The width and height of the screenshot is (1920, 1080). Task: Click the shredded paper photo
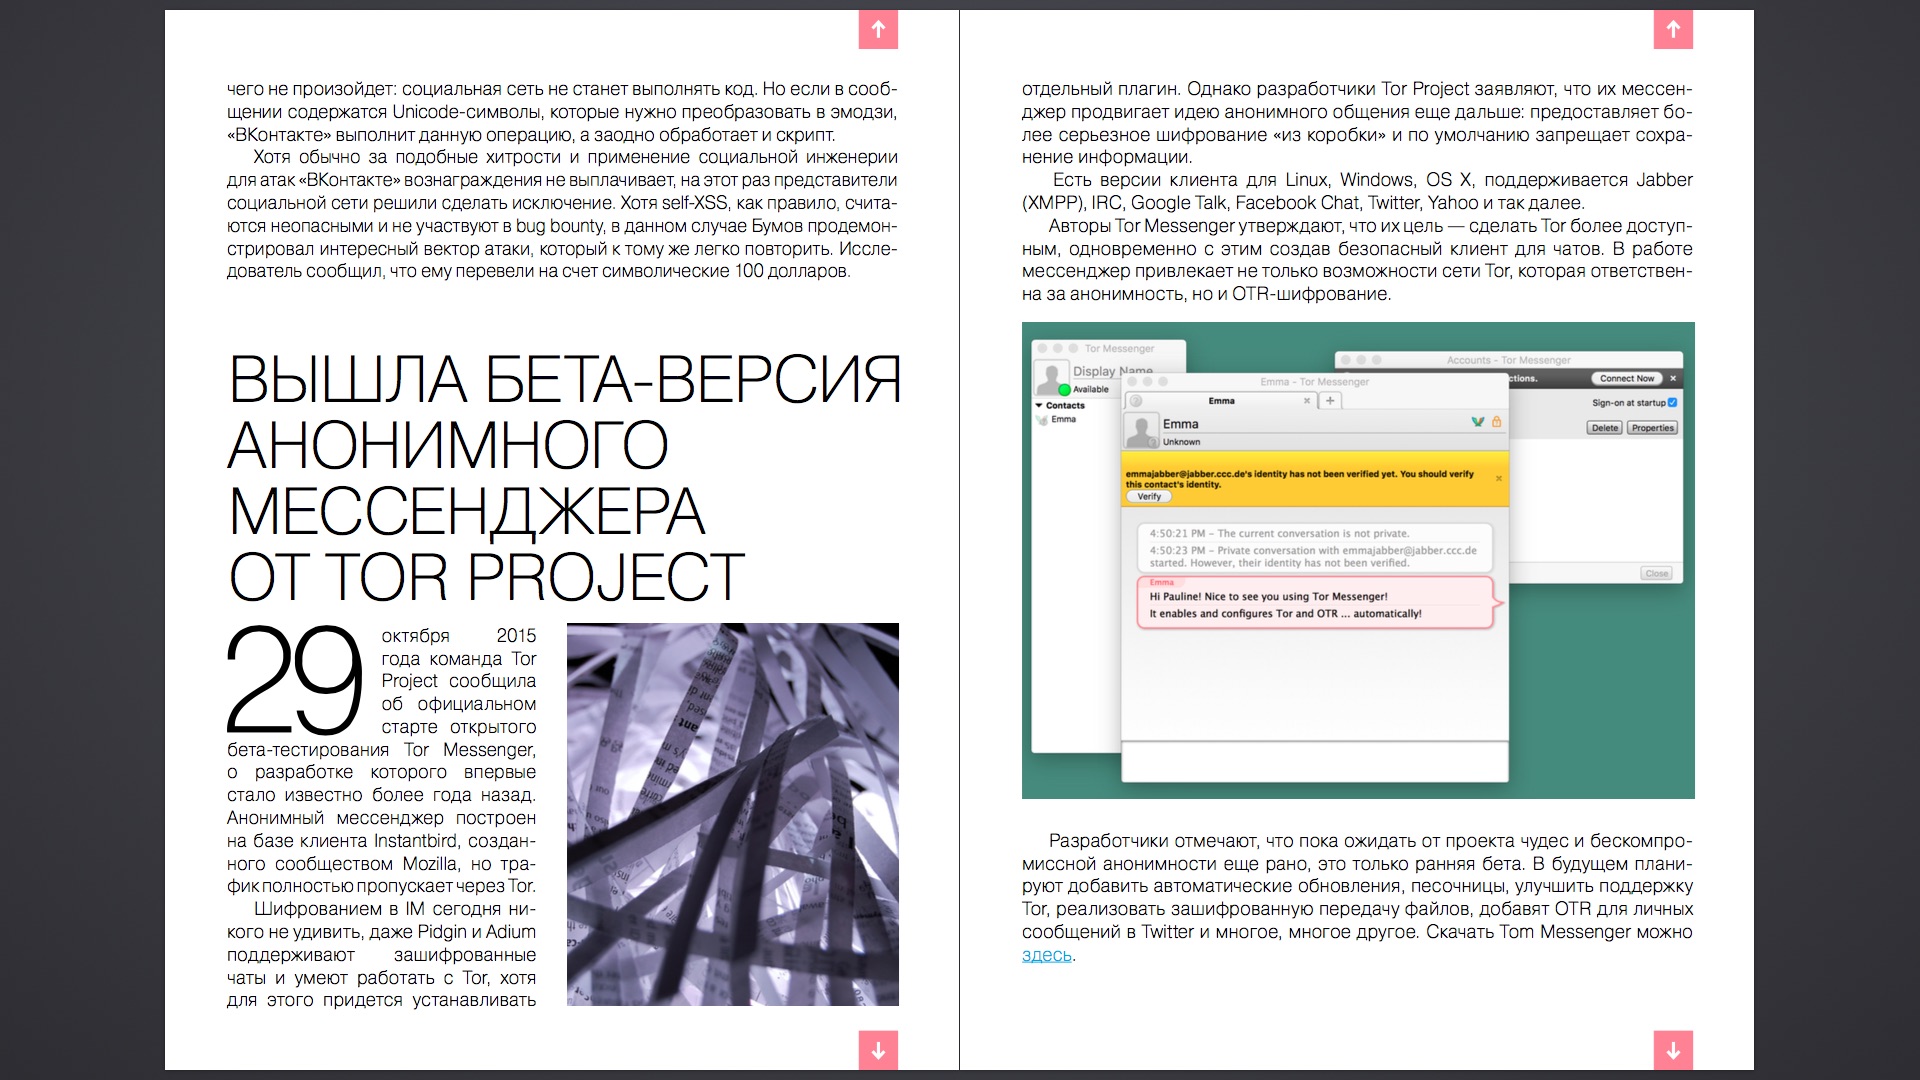pos(733,814)
